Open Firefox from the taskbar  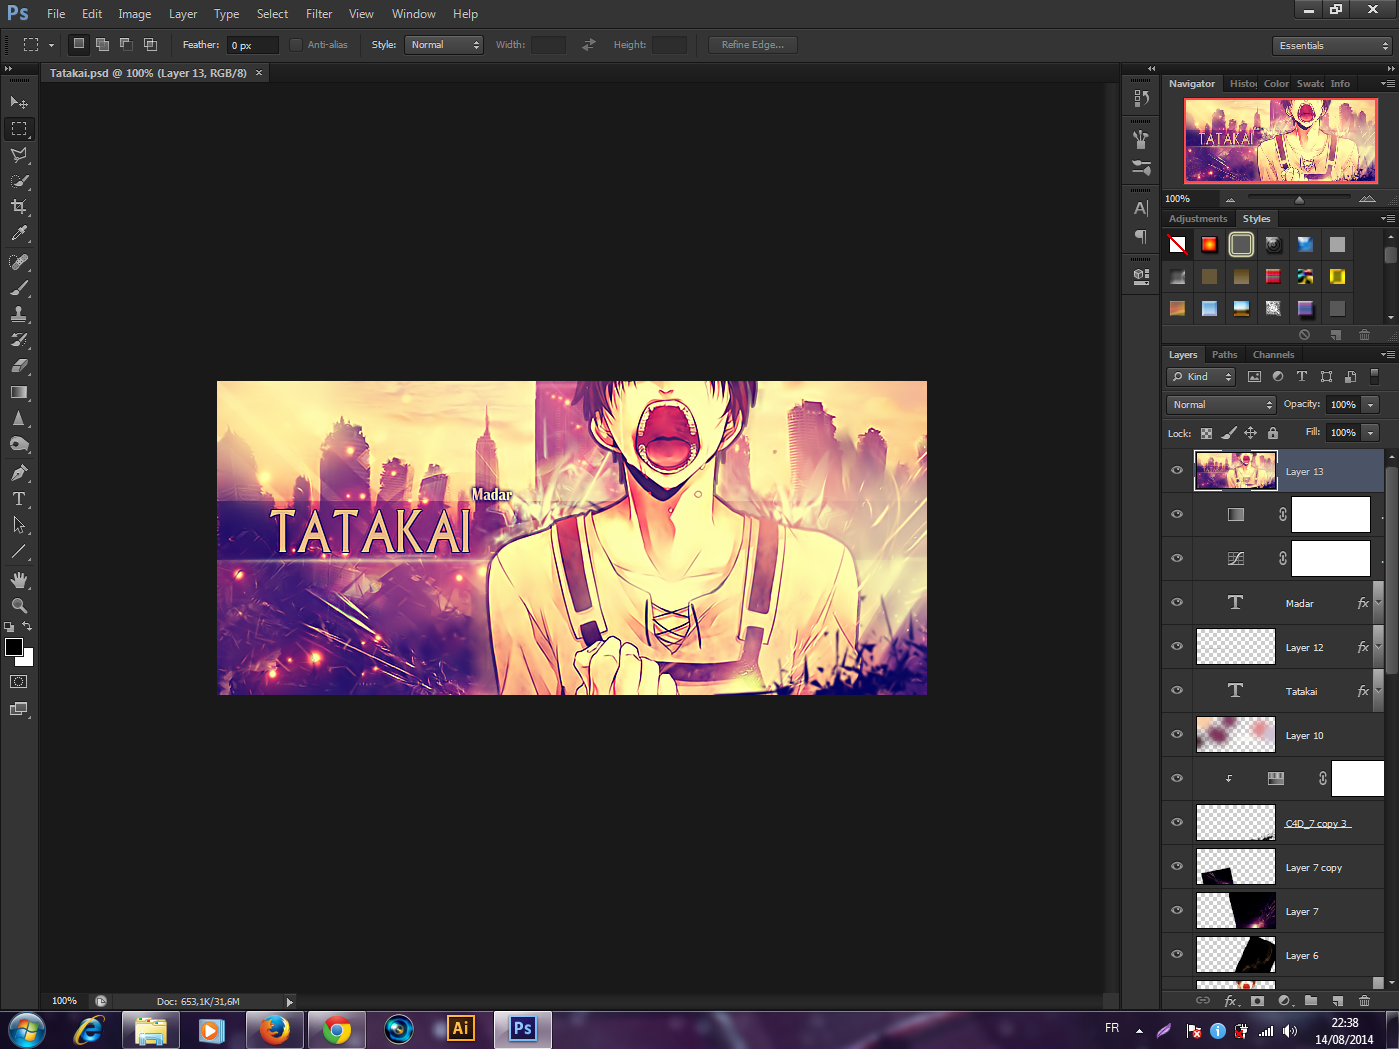274,1029
